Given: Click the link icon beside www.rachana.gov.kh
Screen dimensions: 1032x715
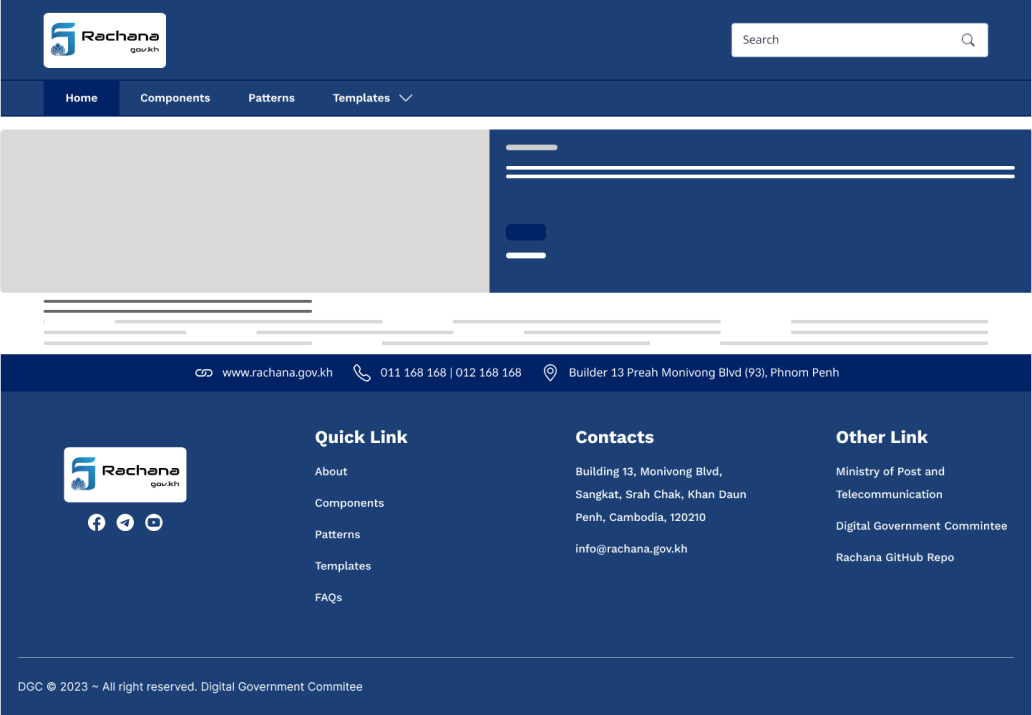Looking at the screenshot, I should pos(204,373).
